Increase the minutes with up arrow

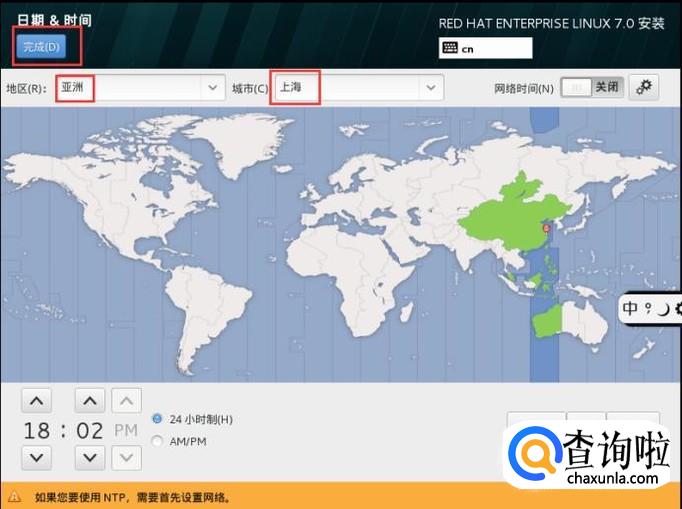point(90,400)
